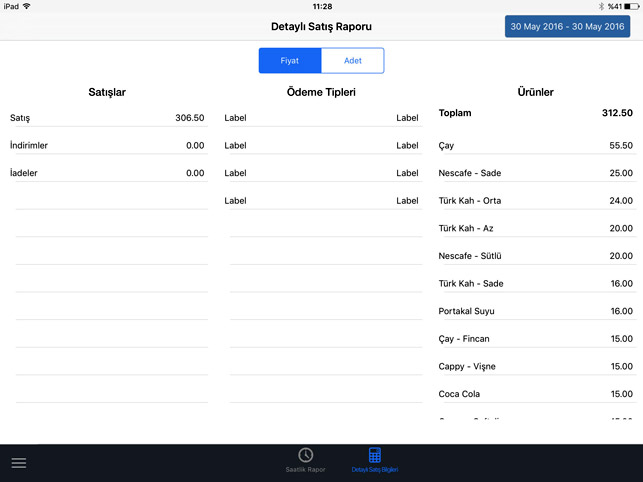Select the Cappy - Vişne row
This screenshot has height=482, width=643.
pos(535,366)
